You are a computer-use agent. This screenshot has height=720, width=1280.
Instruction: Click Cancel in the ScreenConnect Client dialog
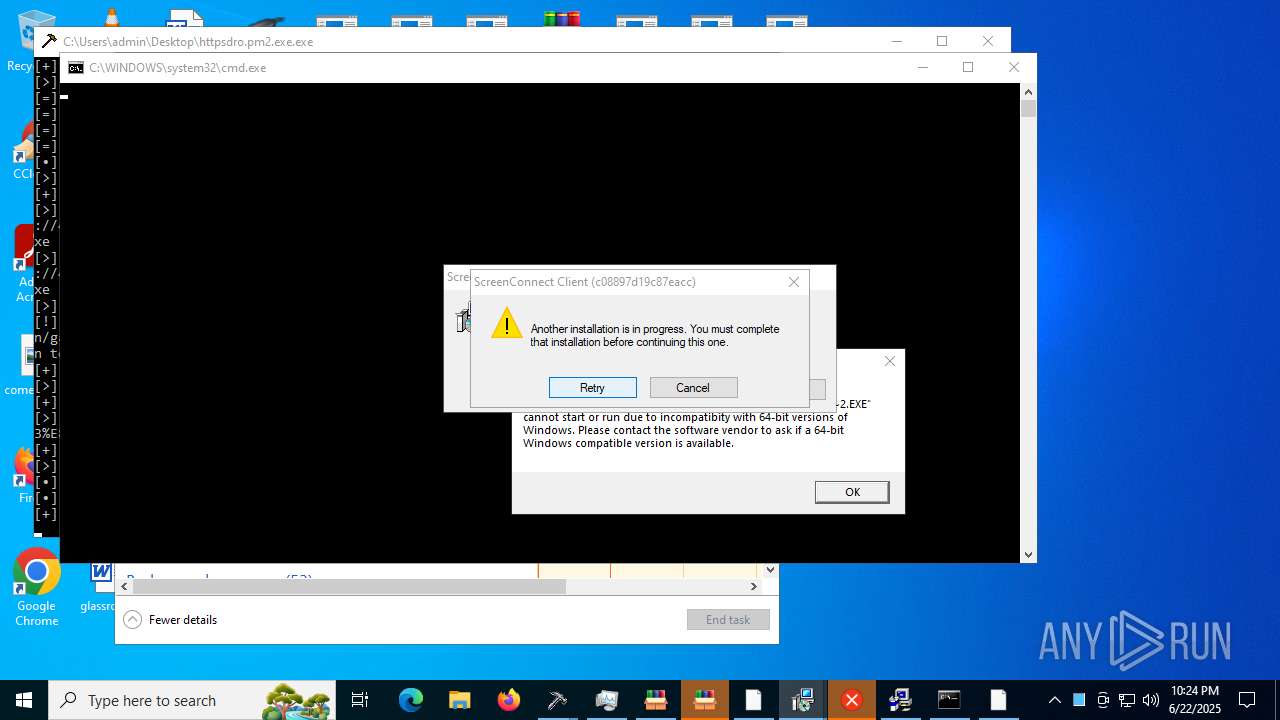tap(693, 387)
